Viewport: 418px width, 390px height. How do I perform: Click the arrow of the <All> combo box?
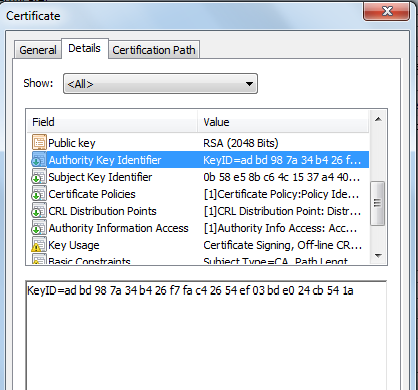point(249,84)
